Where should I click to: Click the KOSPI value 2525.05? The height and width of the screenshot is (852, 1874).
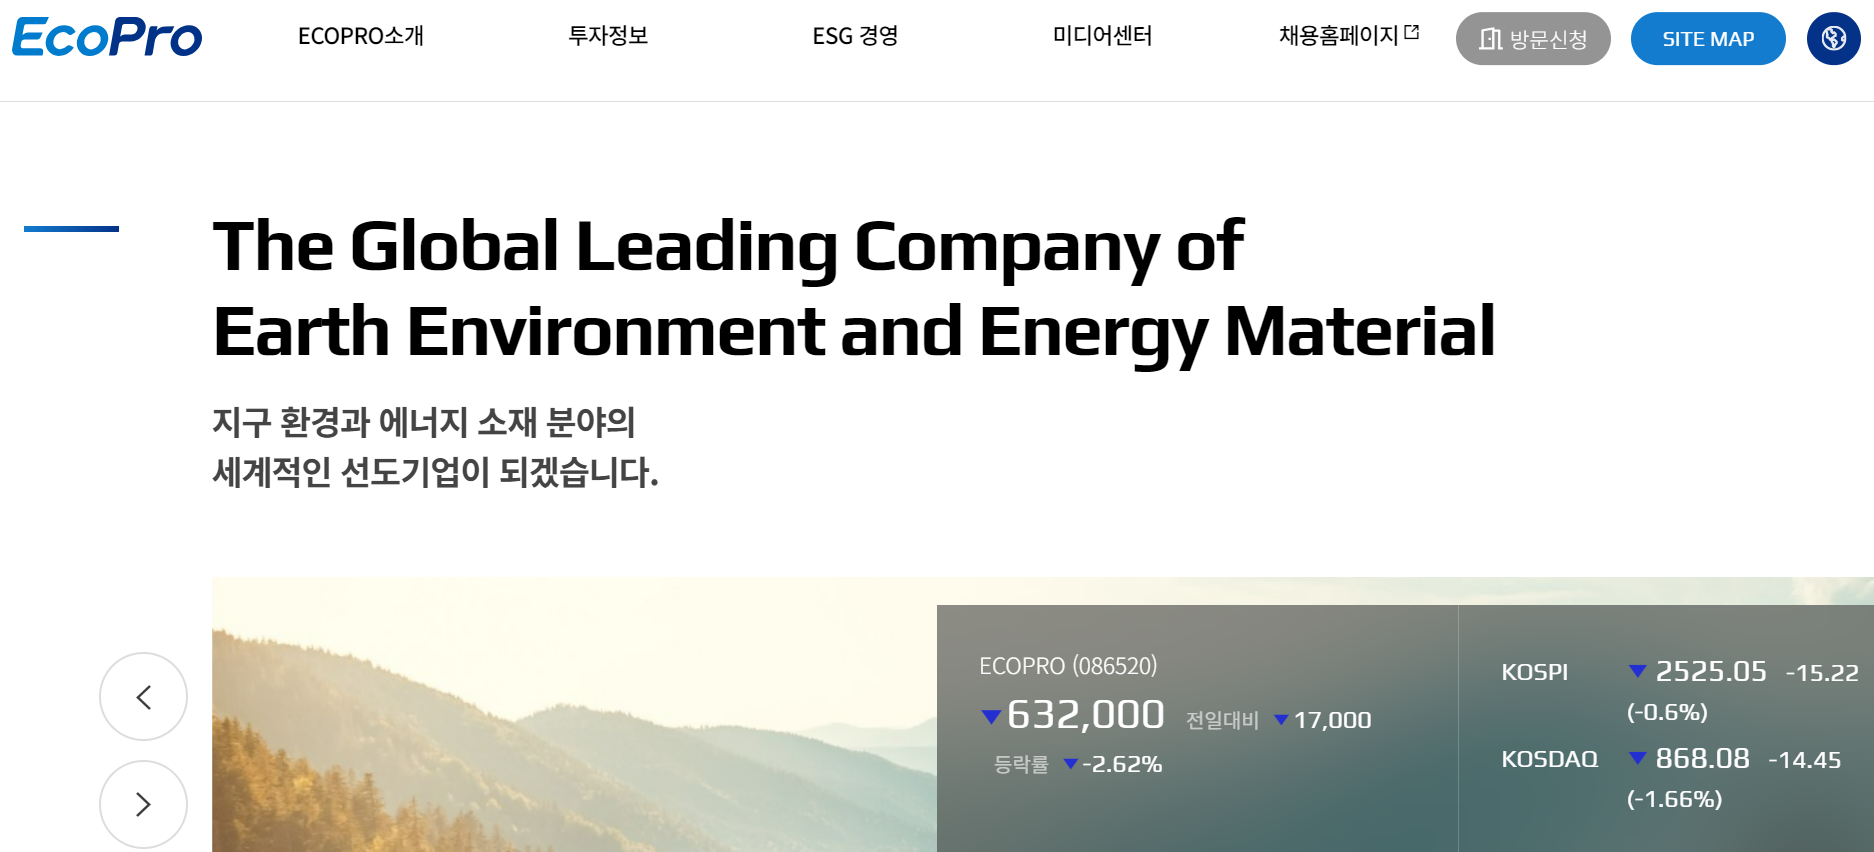tap(1711, 671)
